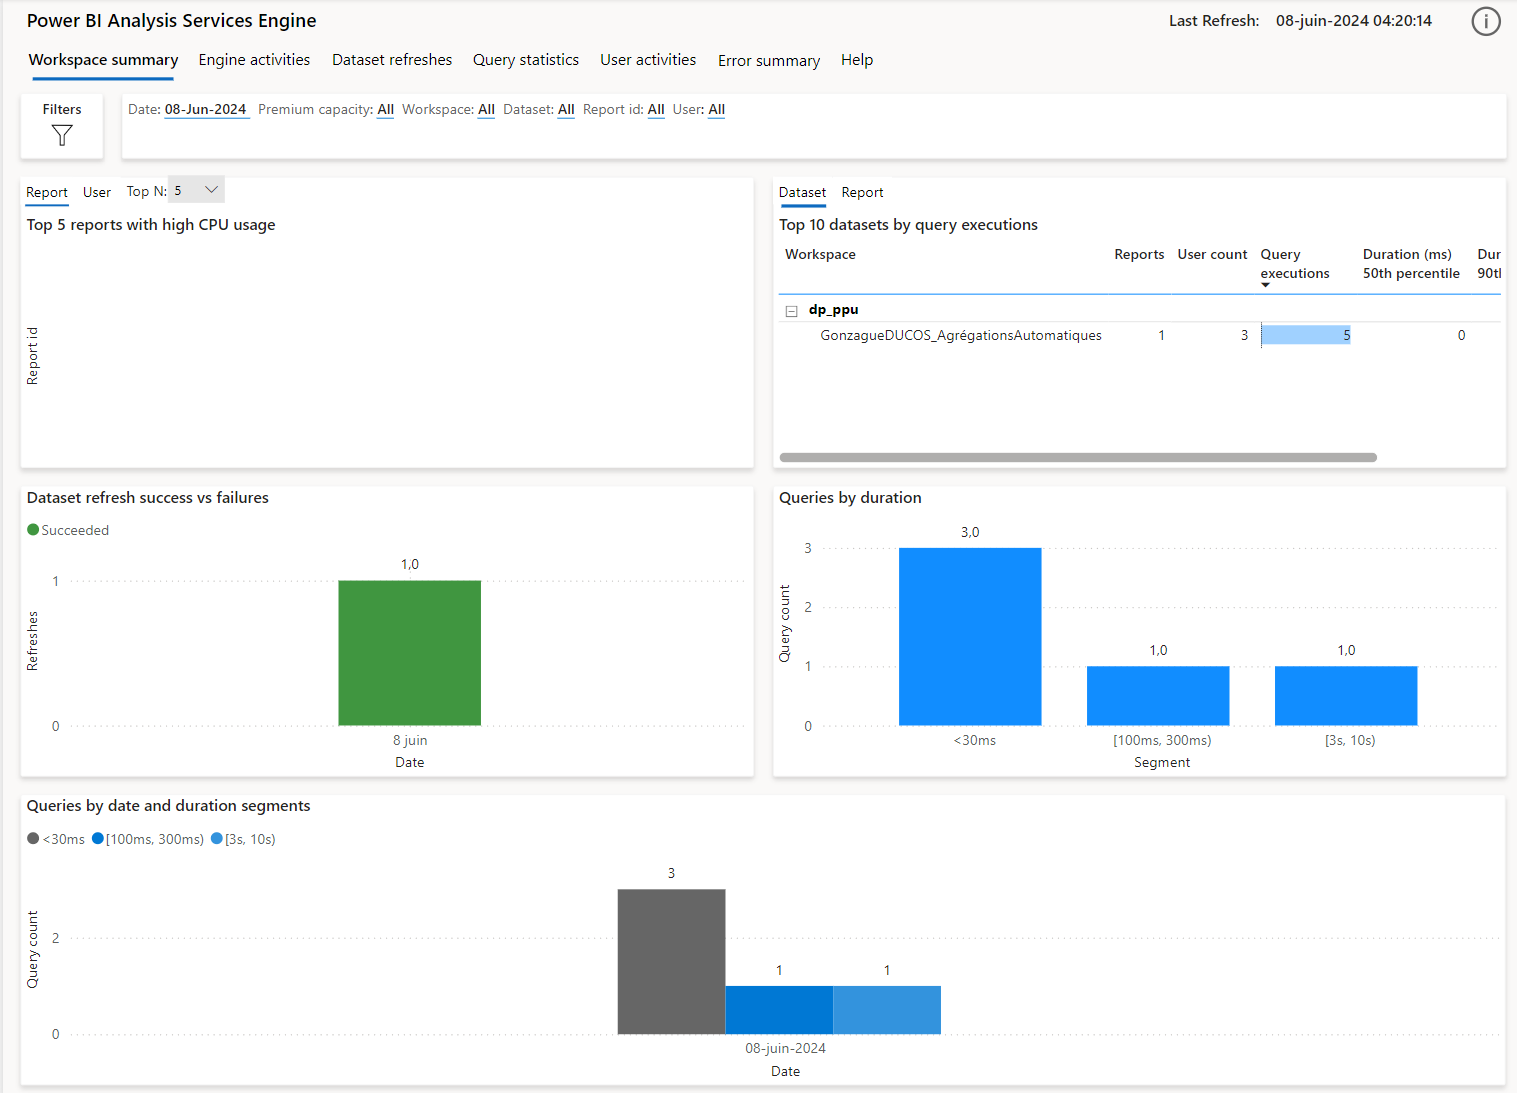
Task: Open the Dataset refreshes tab
Action: tap(392, 60)
